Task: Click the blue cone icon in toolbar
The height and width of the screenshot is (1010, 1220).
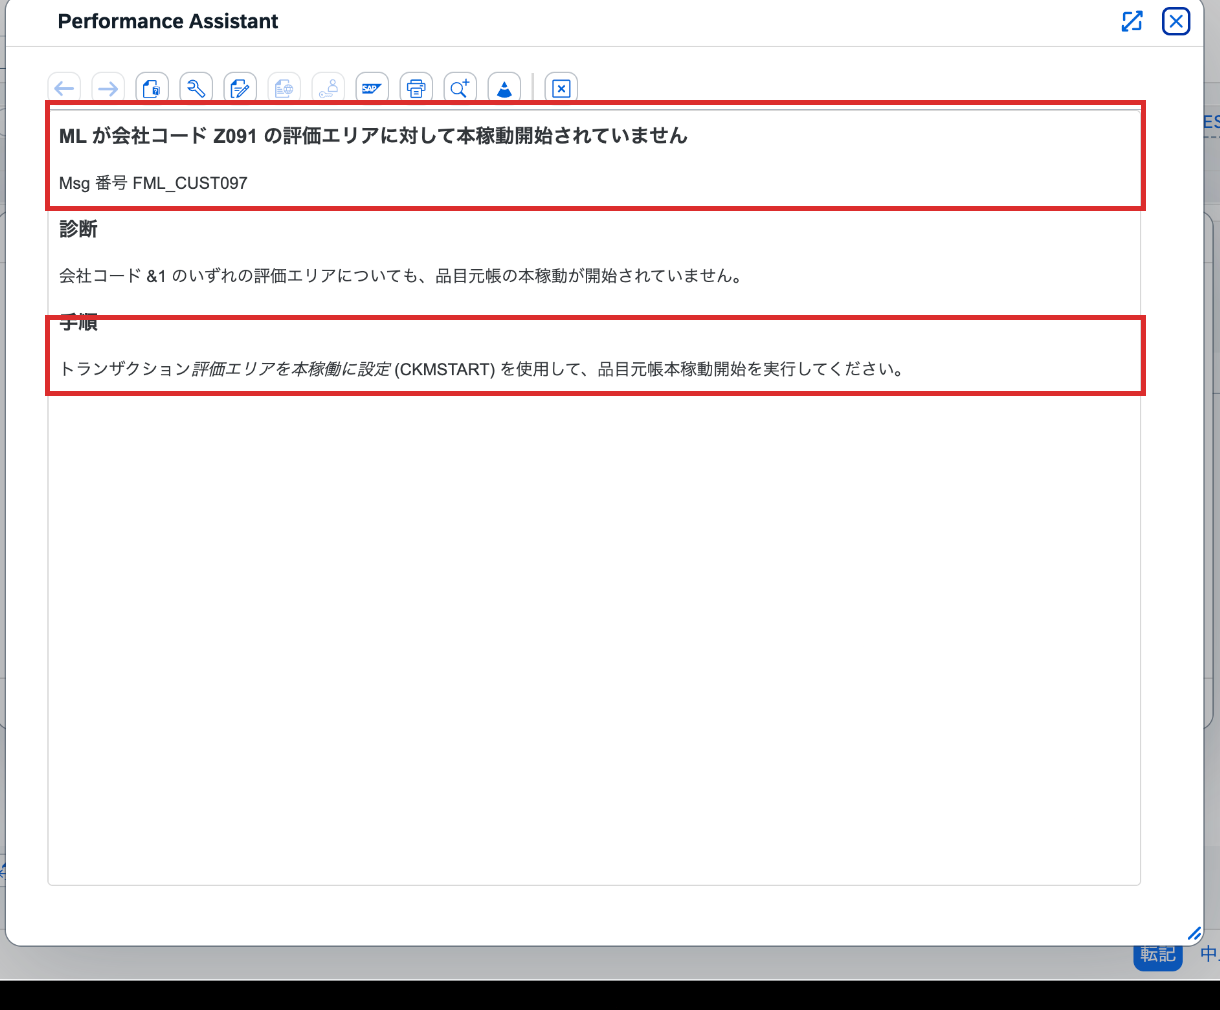Action: (x=504, y=88)
